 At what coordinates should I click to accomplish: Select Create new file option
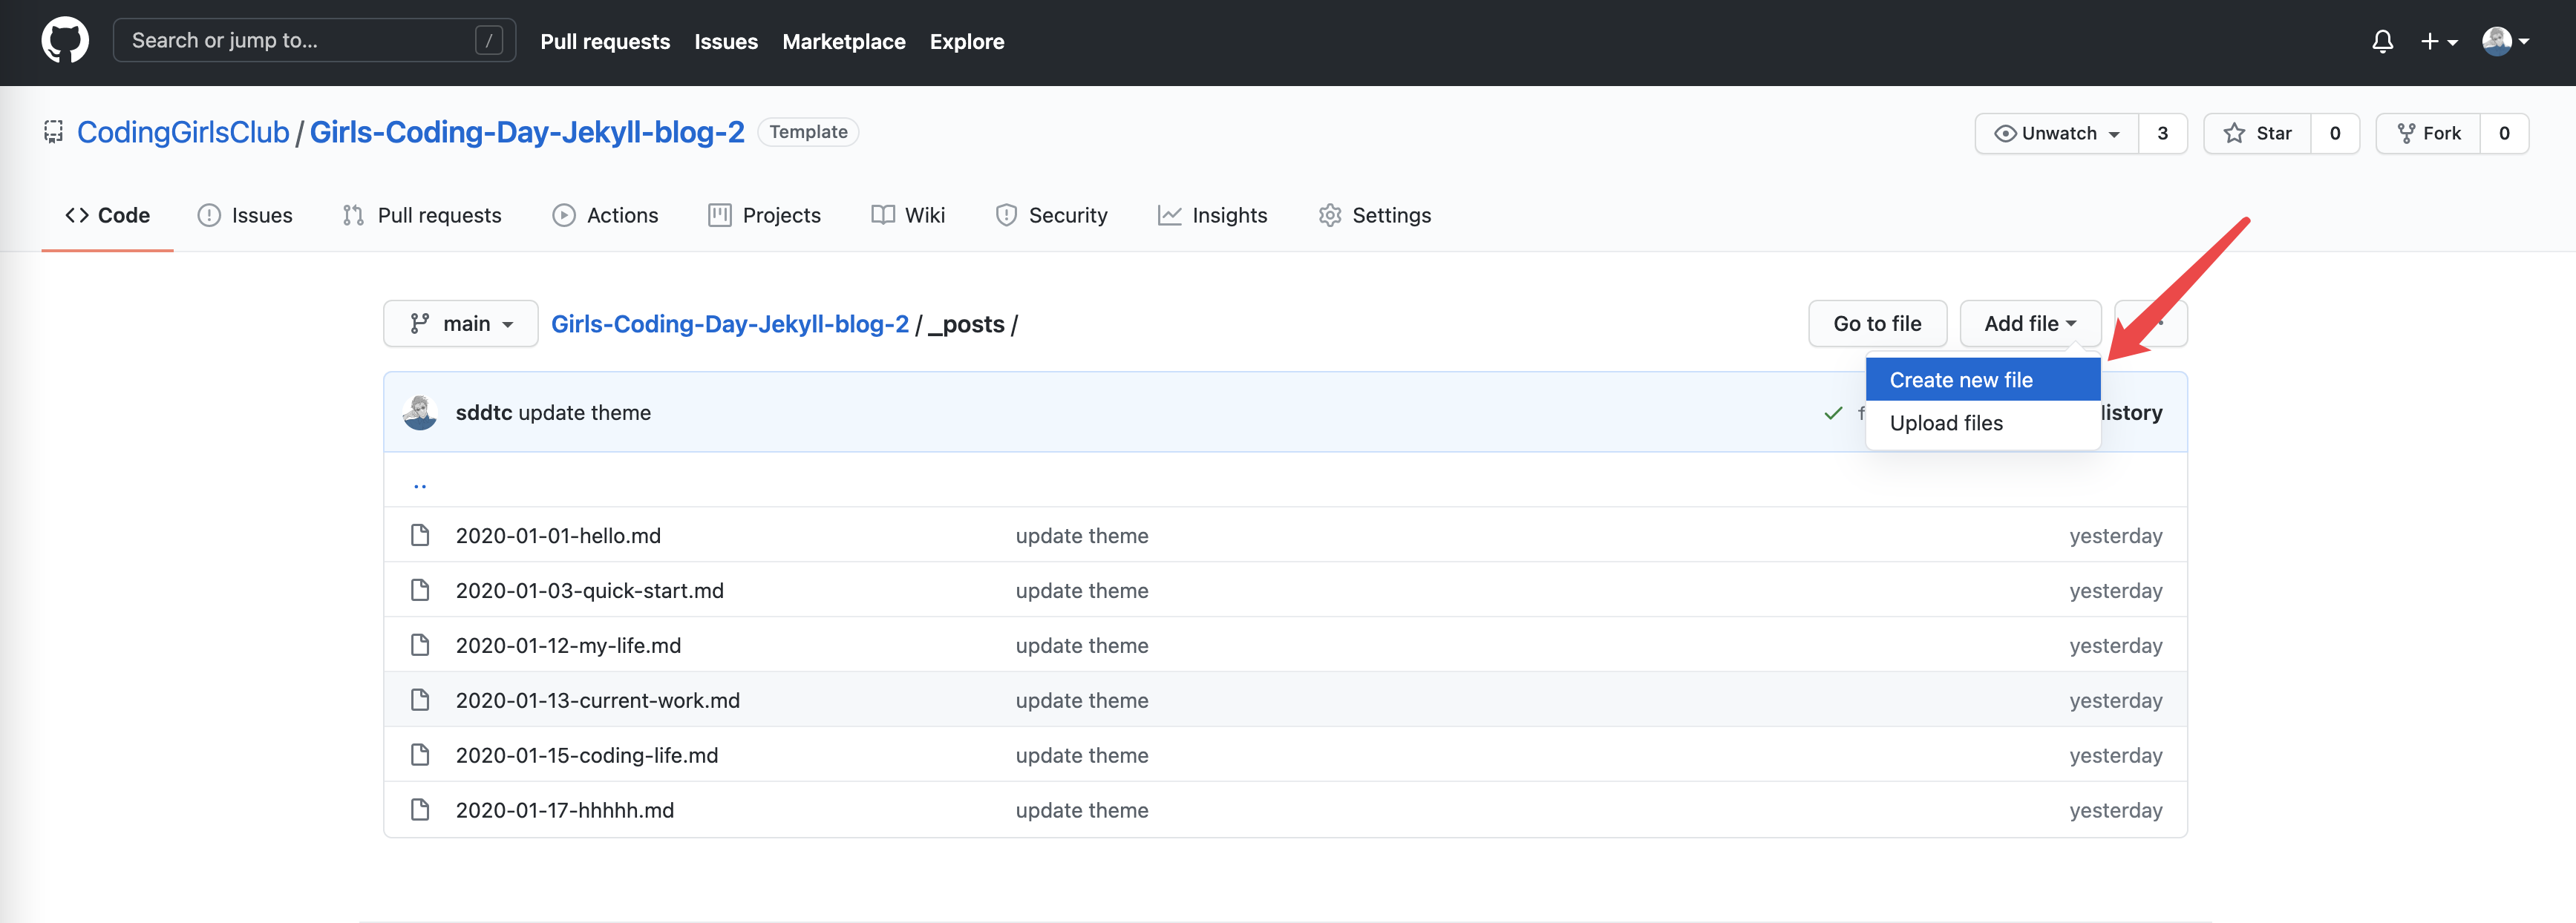coord(1960,380)
